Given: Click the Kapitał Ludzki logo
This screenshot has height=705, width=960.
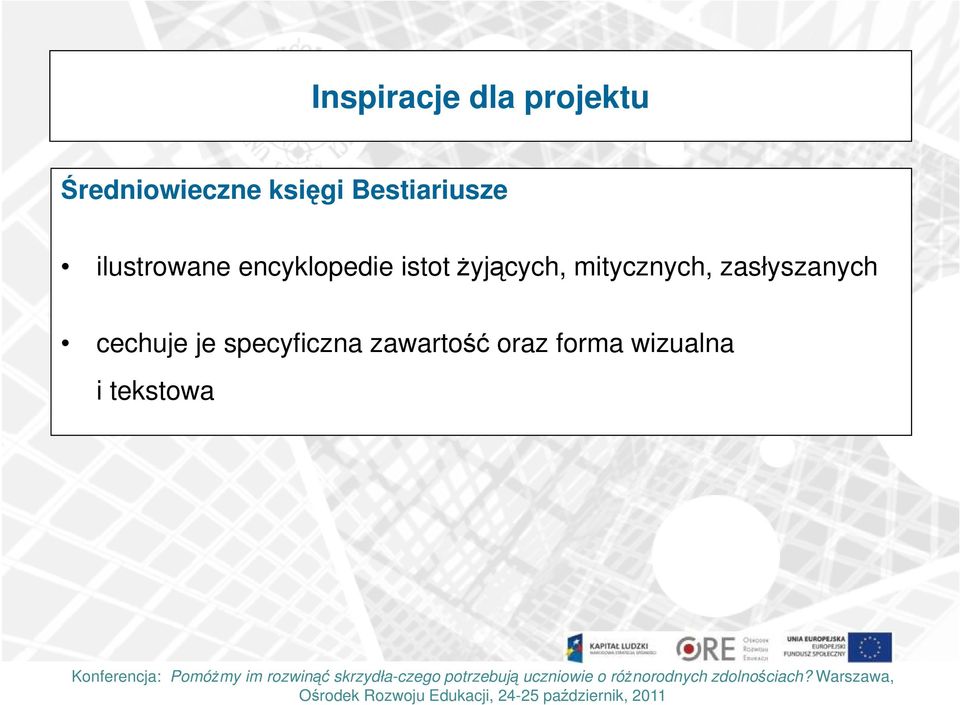Looking at the screenshot, I should (x=612, y=648).
